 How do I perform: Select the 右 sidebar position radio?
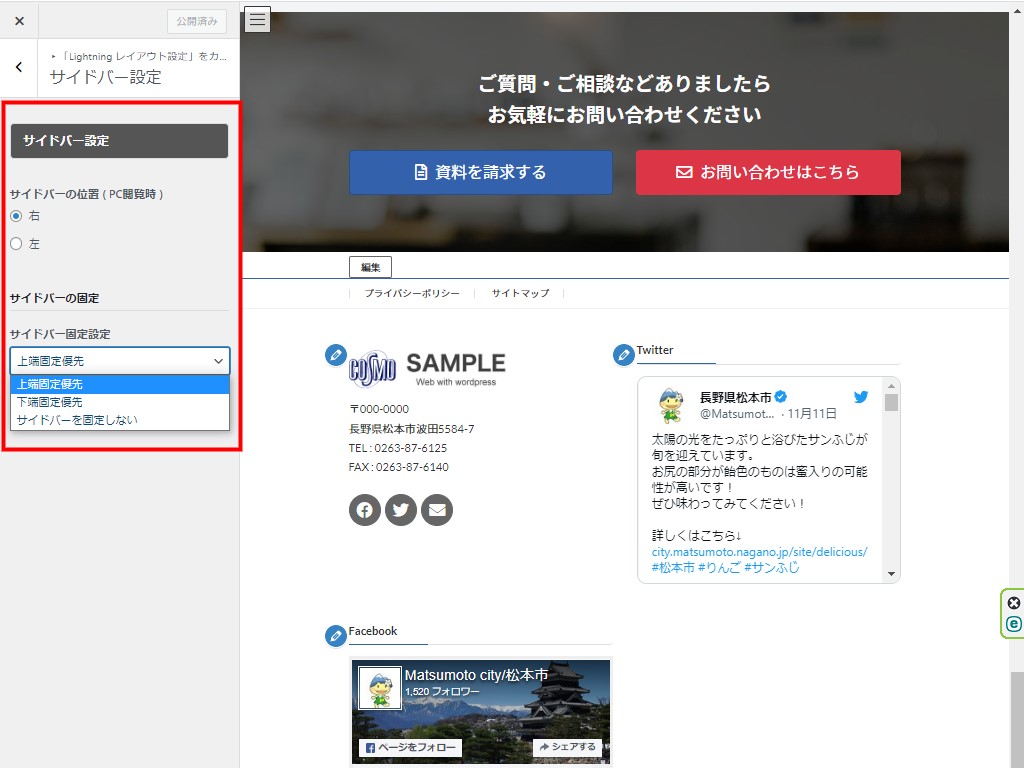(16, 216)
